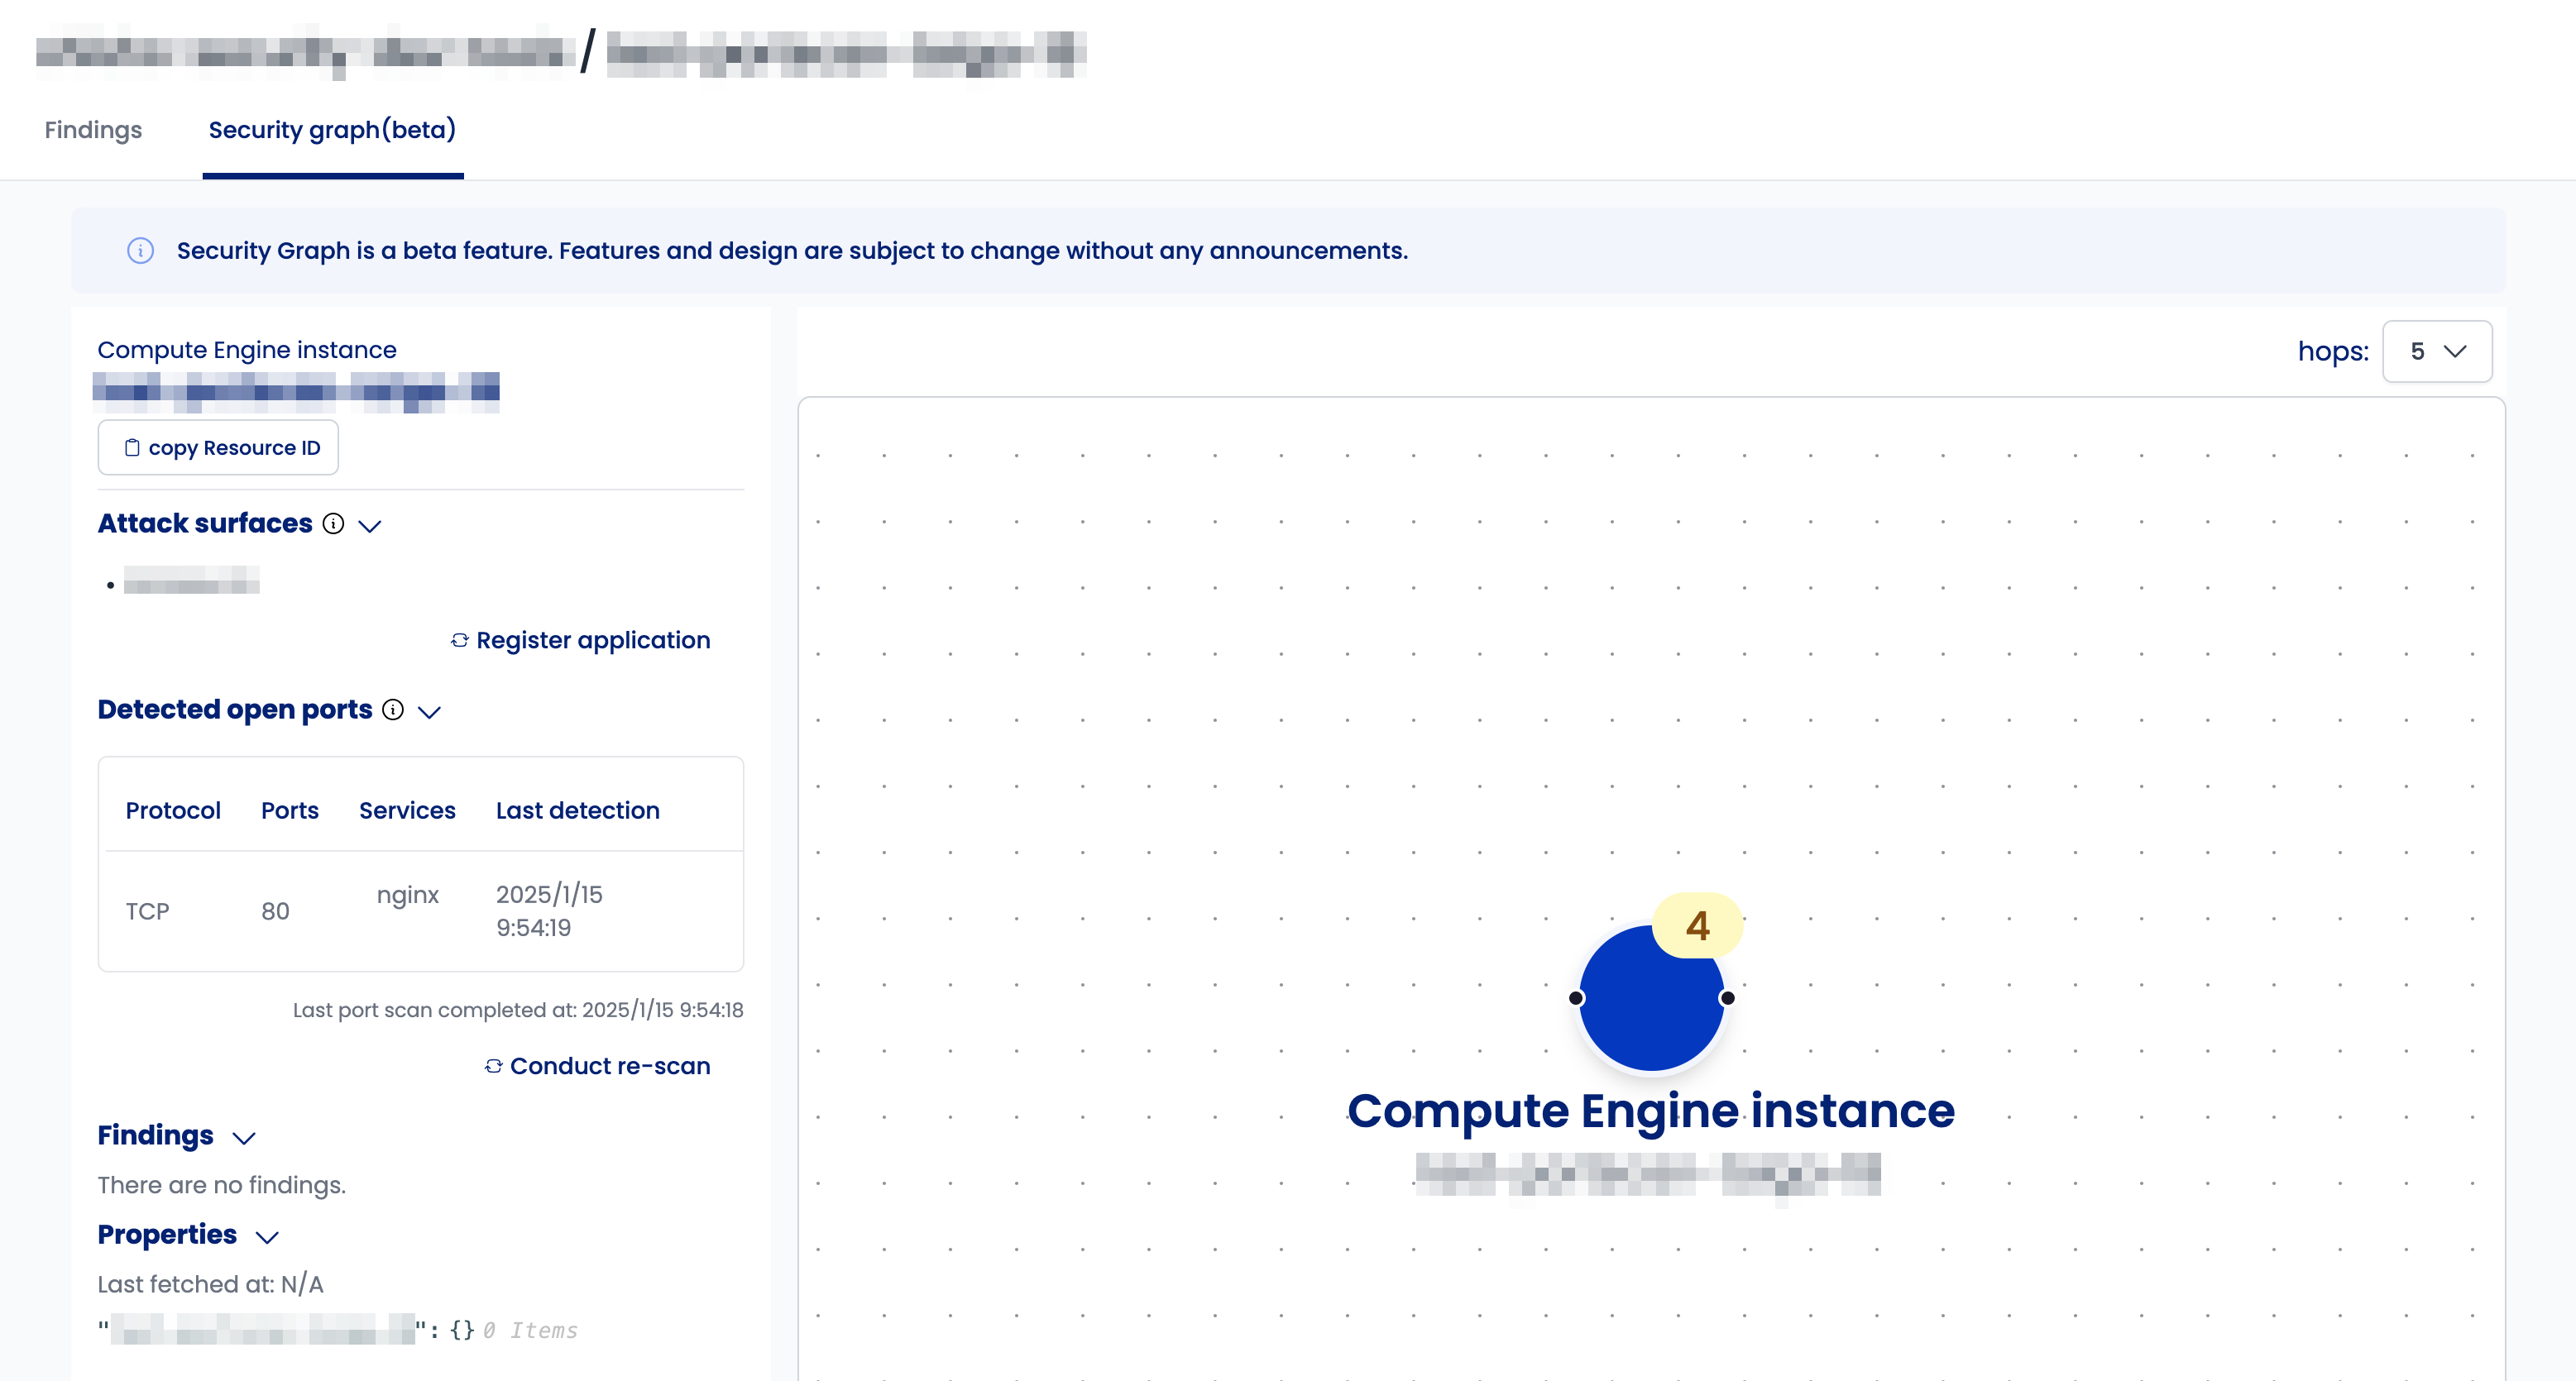Click the 'Last fetched at: N/A' text

211,1284
